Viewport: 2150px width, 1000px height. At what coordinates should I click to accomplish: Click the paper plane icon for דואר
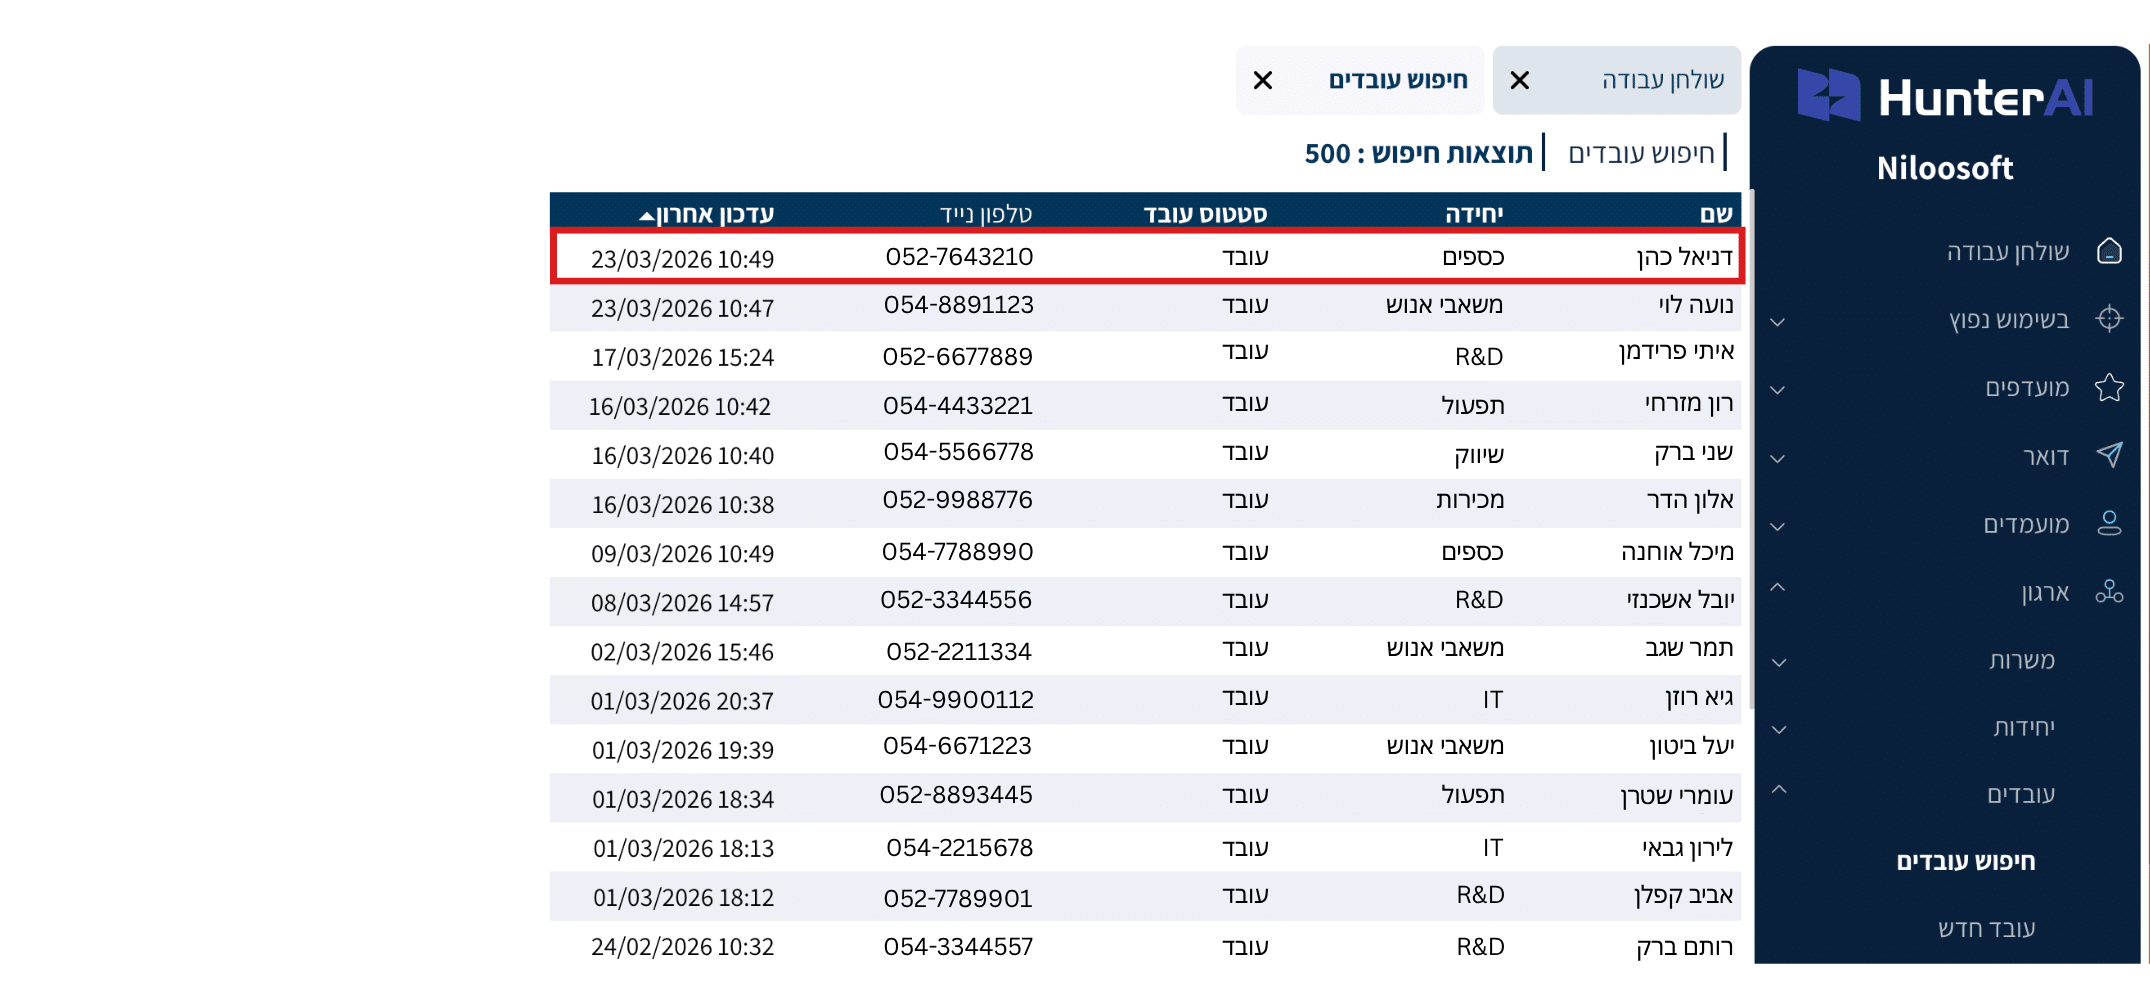(x=2109, y=456)
